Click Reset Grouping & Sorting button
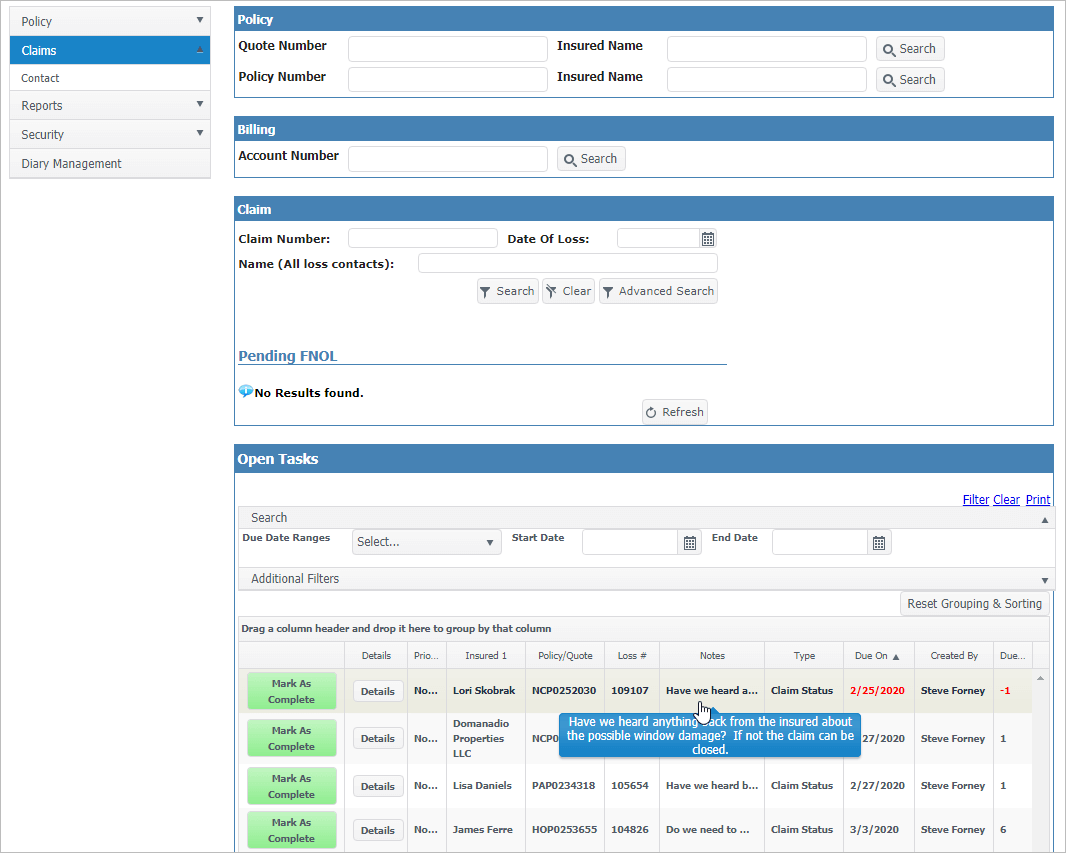This screenshot has height=853, width=1066. point(974,604)
